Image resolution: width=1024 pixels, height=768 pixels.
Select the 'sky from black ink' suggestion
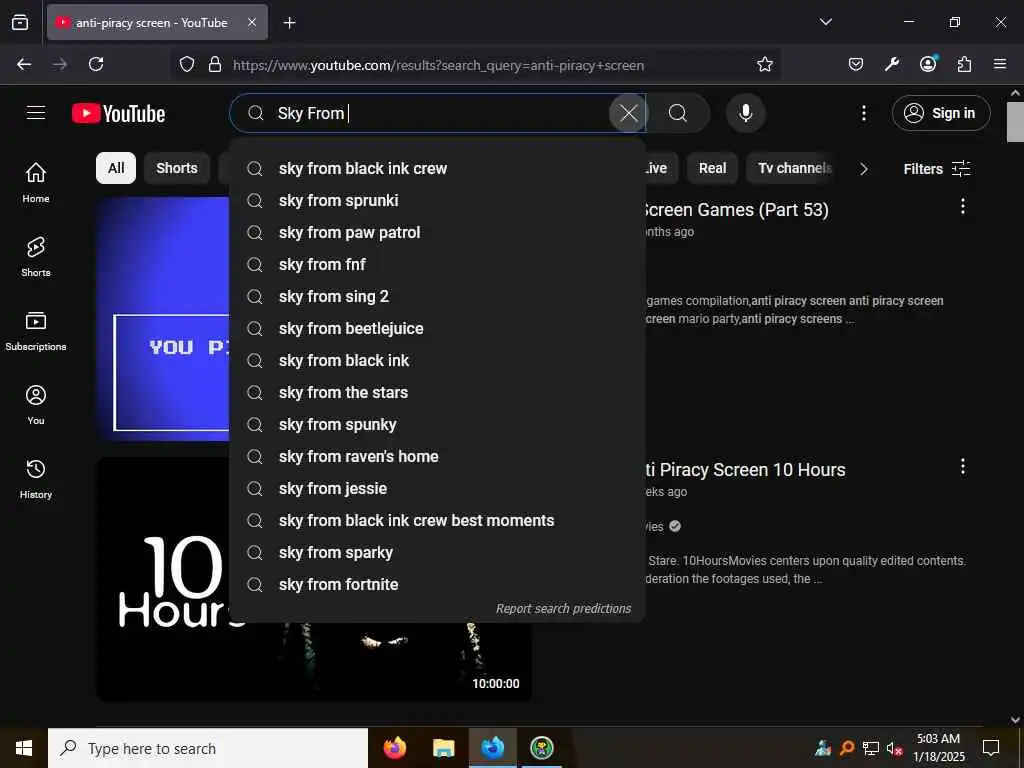(x=438, y=360)
